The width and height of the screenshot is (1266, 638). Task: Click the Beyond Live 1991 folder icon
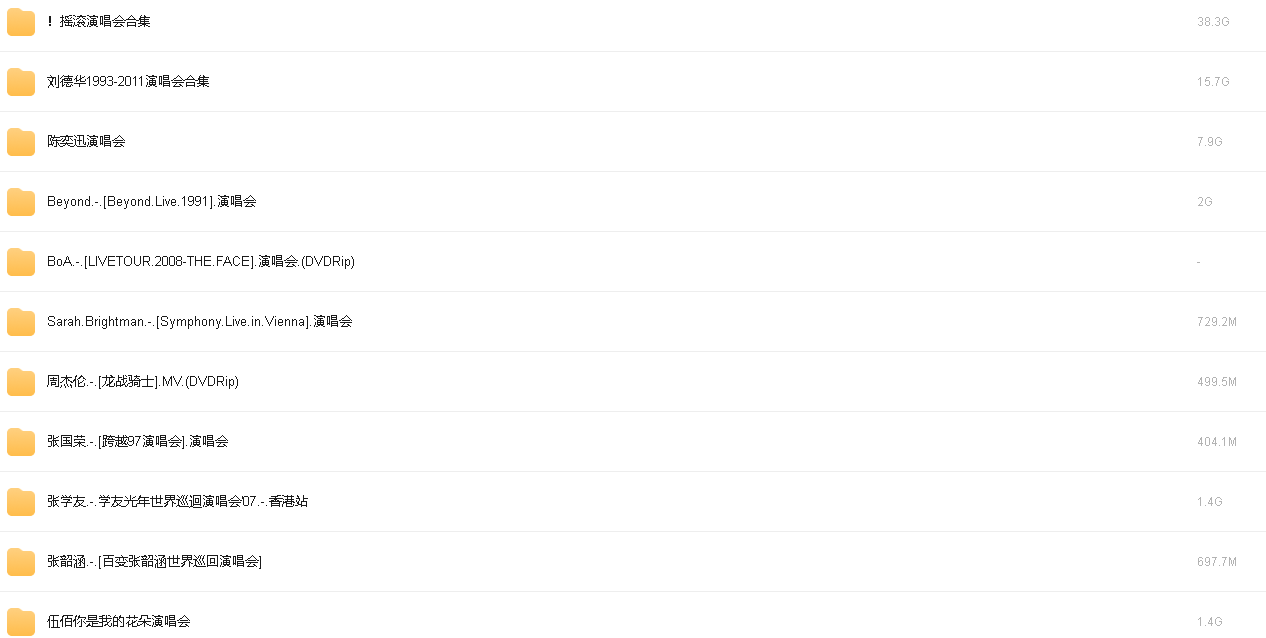[21, 202]
